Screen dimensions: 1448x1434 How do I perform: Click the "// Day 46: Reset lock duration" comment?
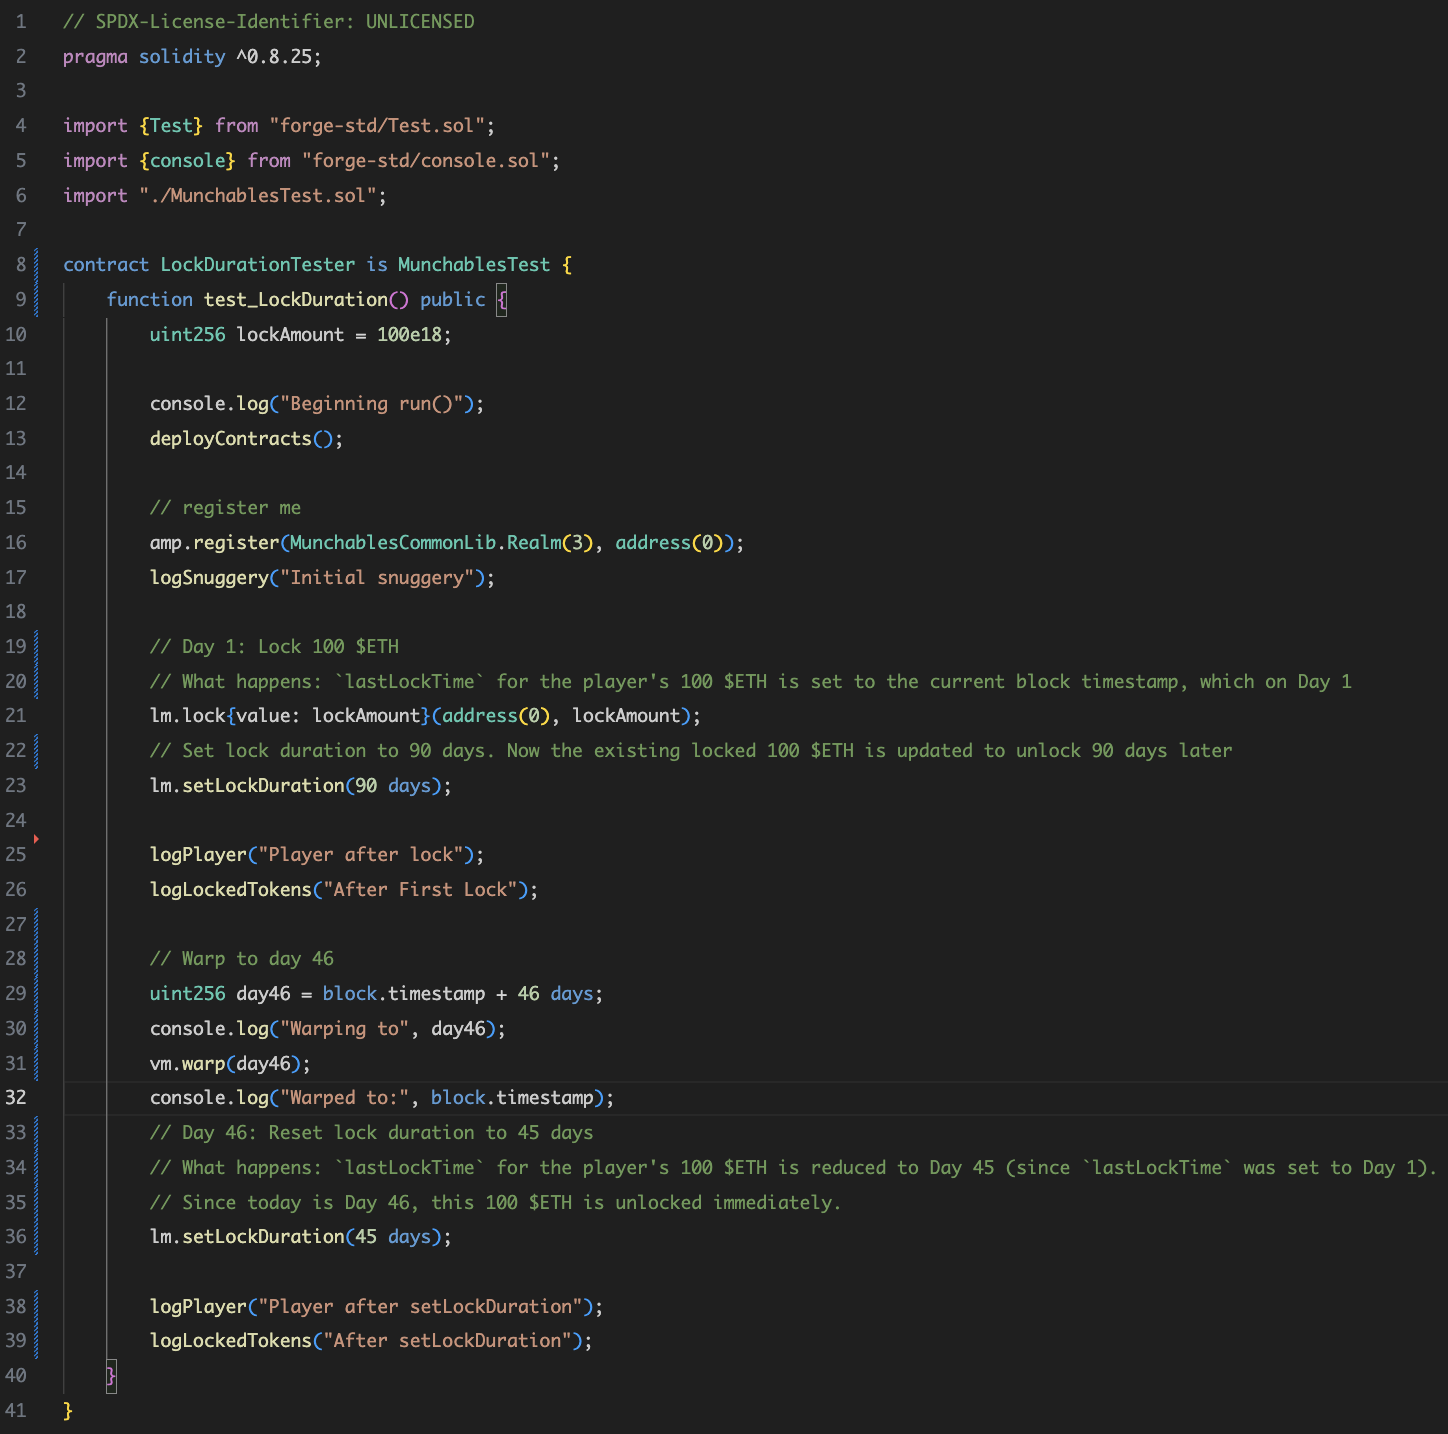coord(372,1132)
